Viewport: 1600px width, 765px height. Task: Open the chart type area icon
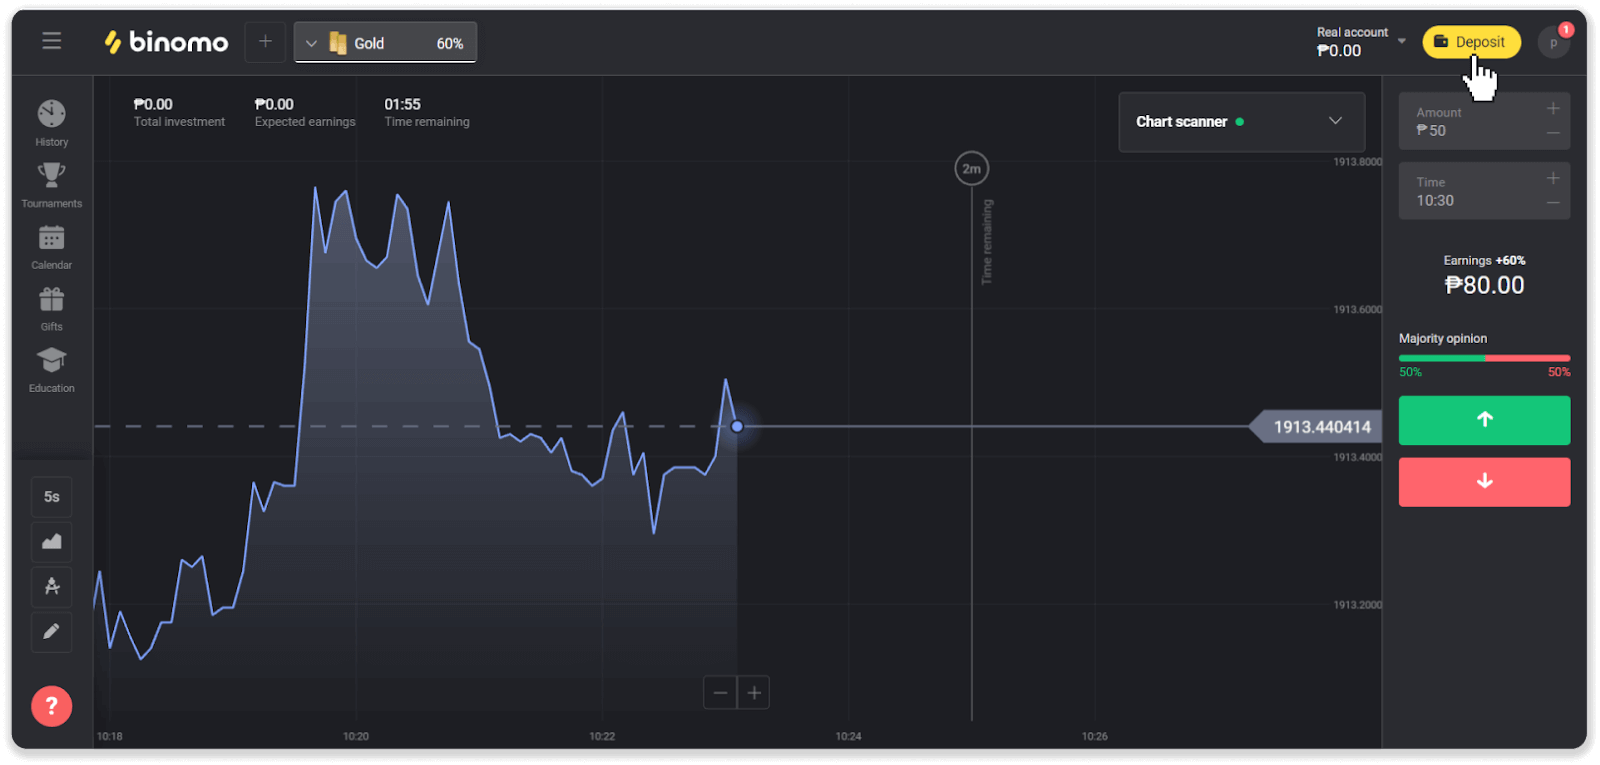point(52,542)
